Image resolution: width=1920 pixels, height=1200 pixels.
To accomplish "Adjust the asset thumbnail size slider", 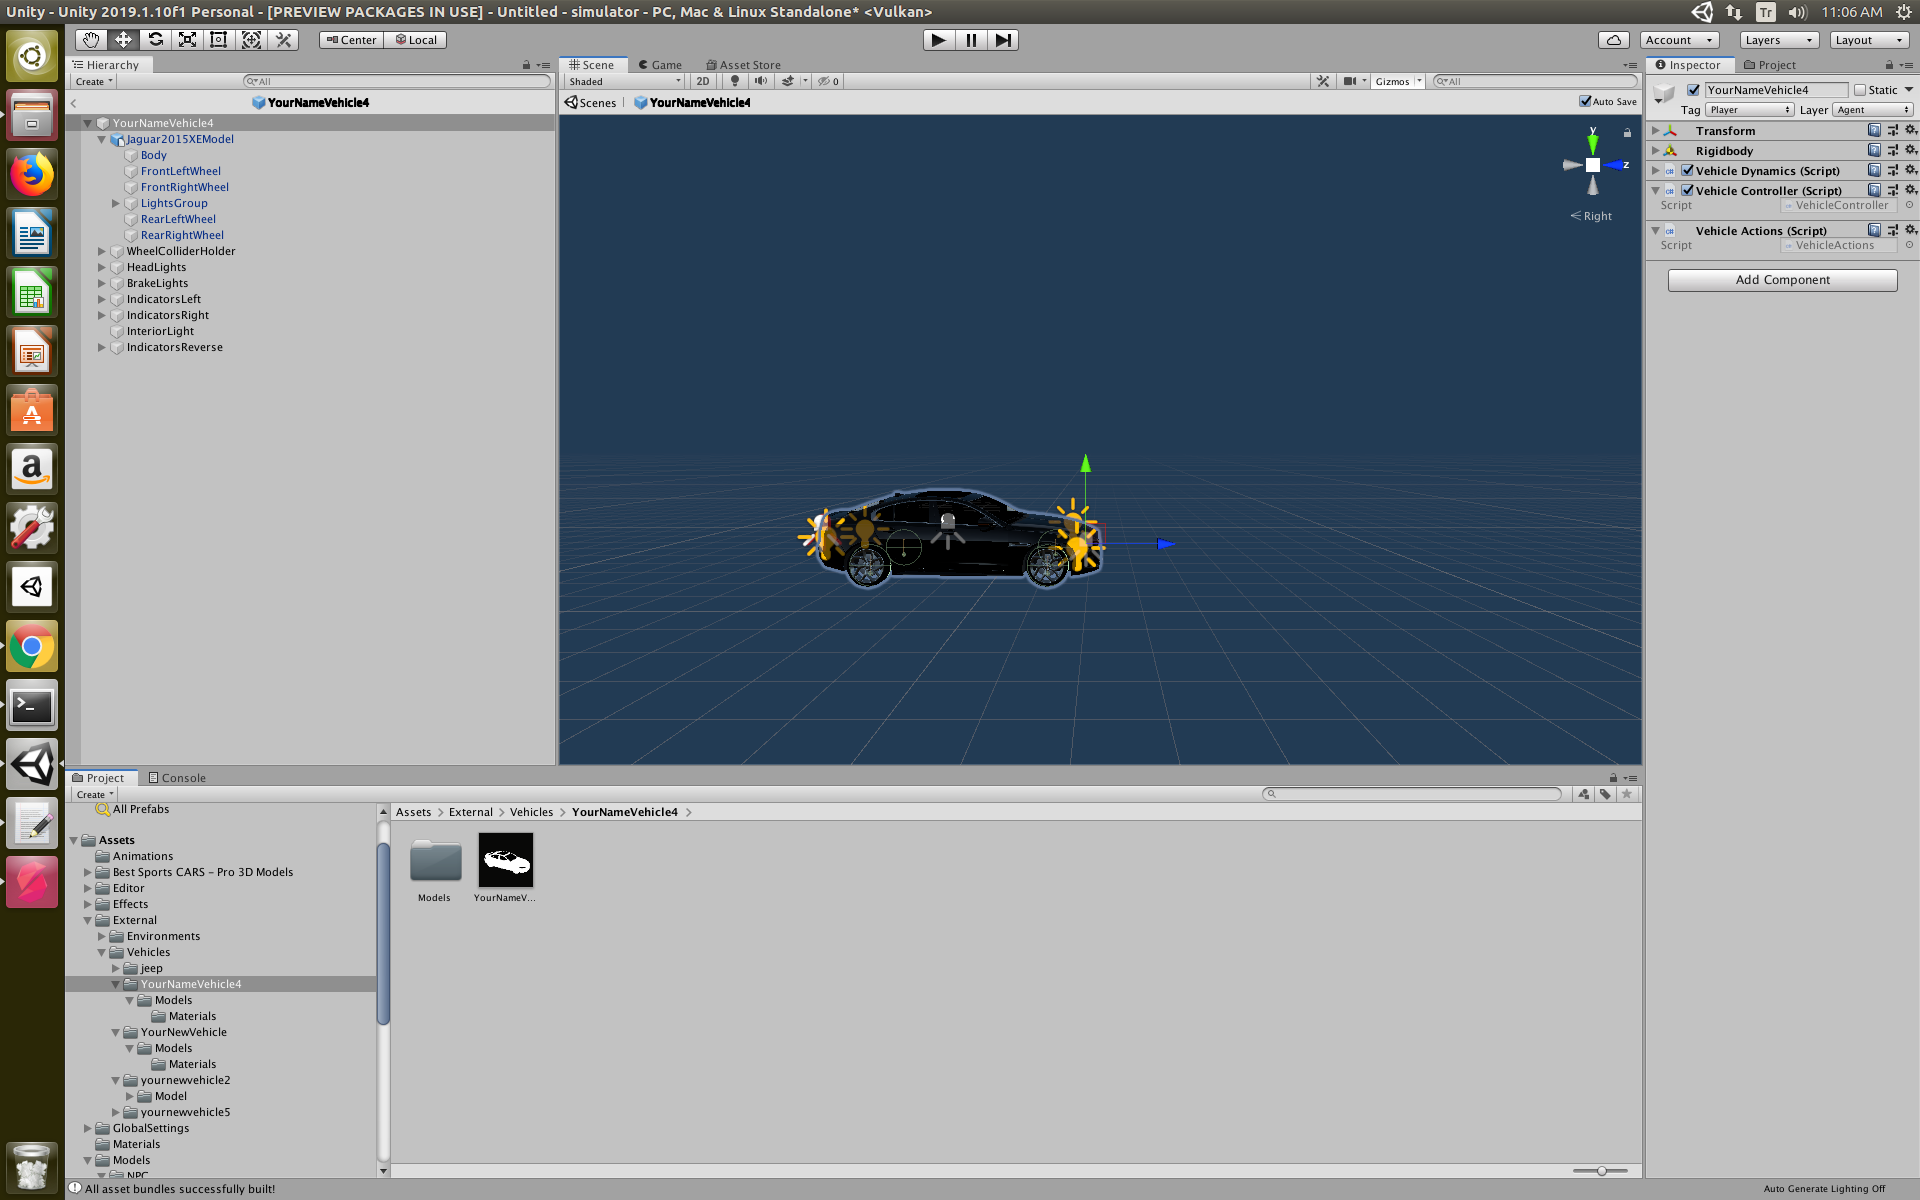I will 1600,1170.
